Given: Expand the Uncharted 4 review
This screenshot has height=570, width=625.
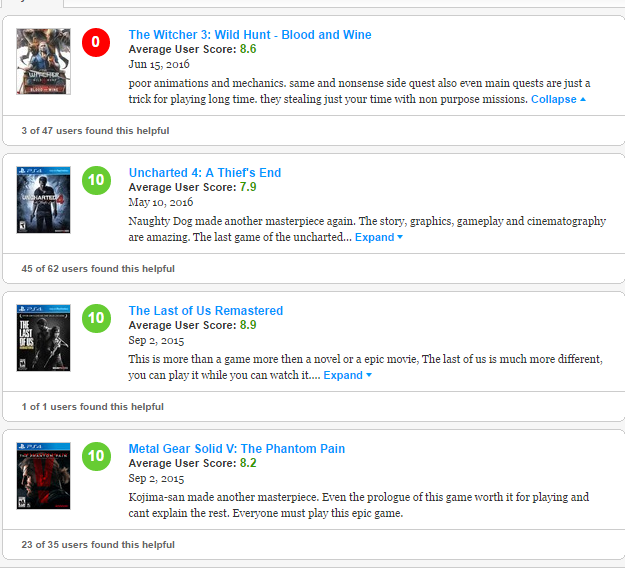Looking at the screenshot, I should (x=379, y=237).
